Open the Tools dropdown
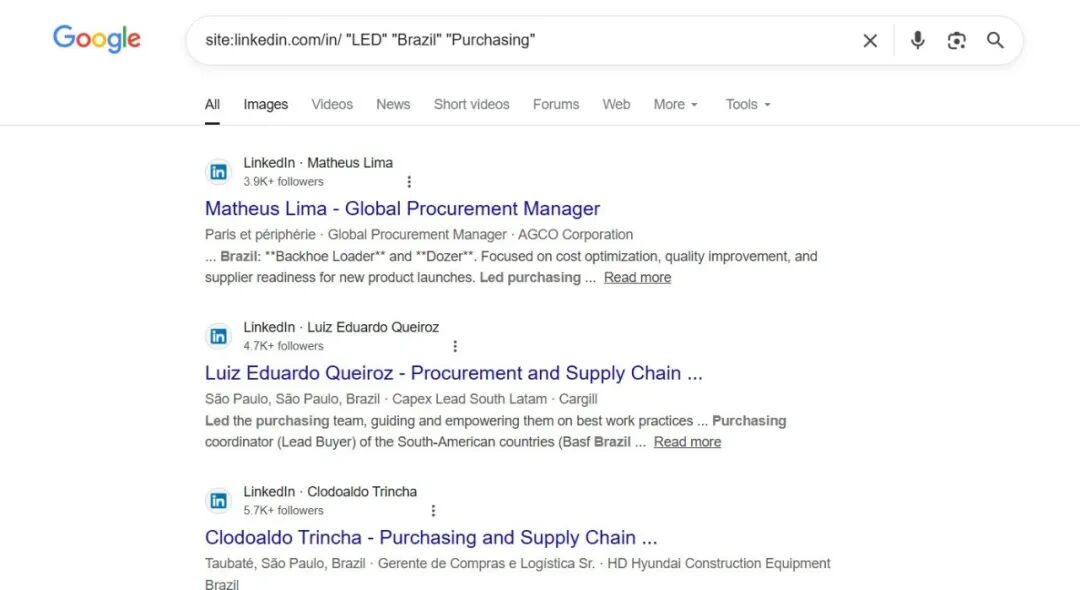Image resolution: width=1080 pixels, height=590 pixels. 748,104
